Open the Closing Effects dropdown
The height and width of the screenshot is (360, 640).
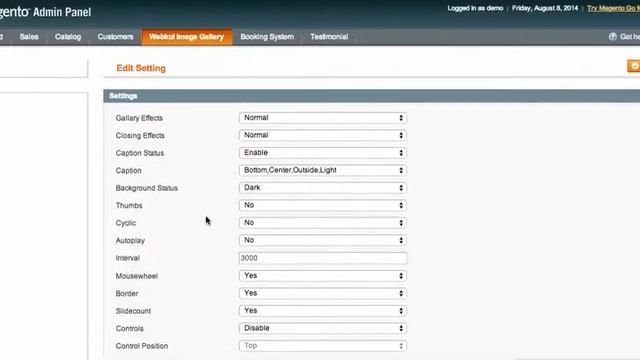322,135
